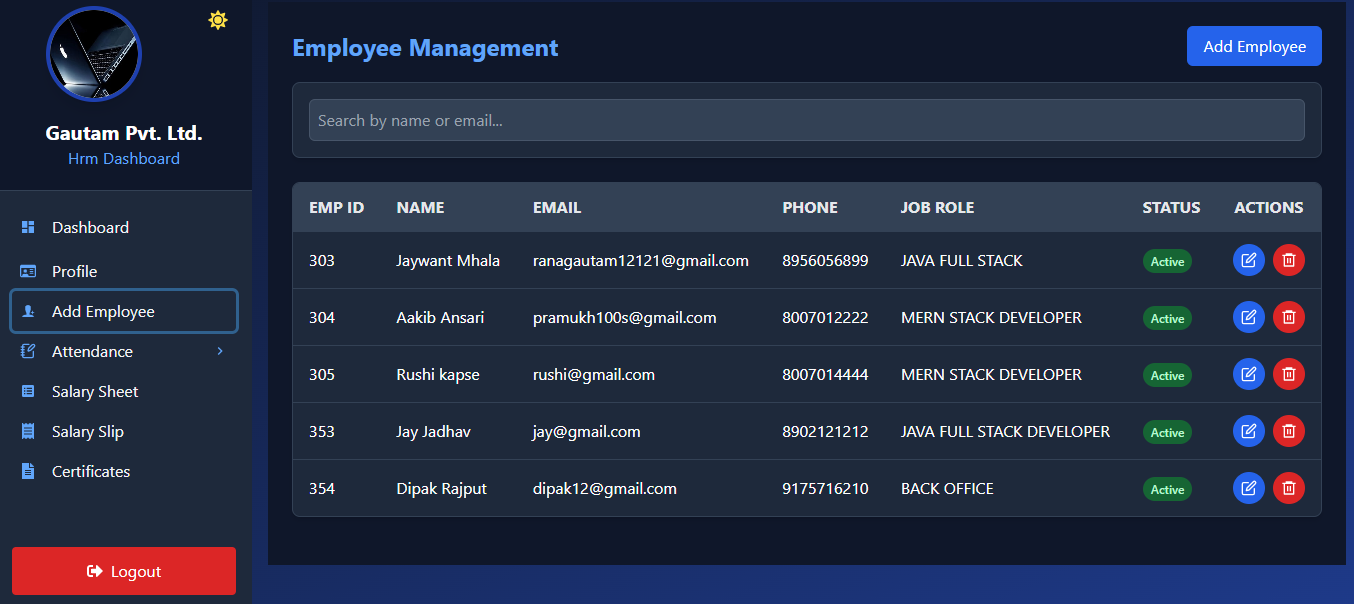Viewport: 1354px width, 604px height.
Task: Click Active status badge for Rushi kapse
Action: 1167,376
